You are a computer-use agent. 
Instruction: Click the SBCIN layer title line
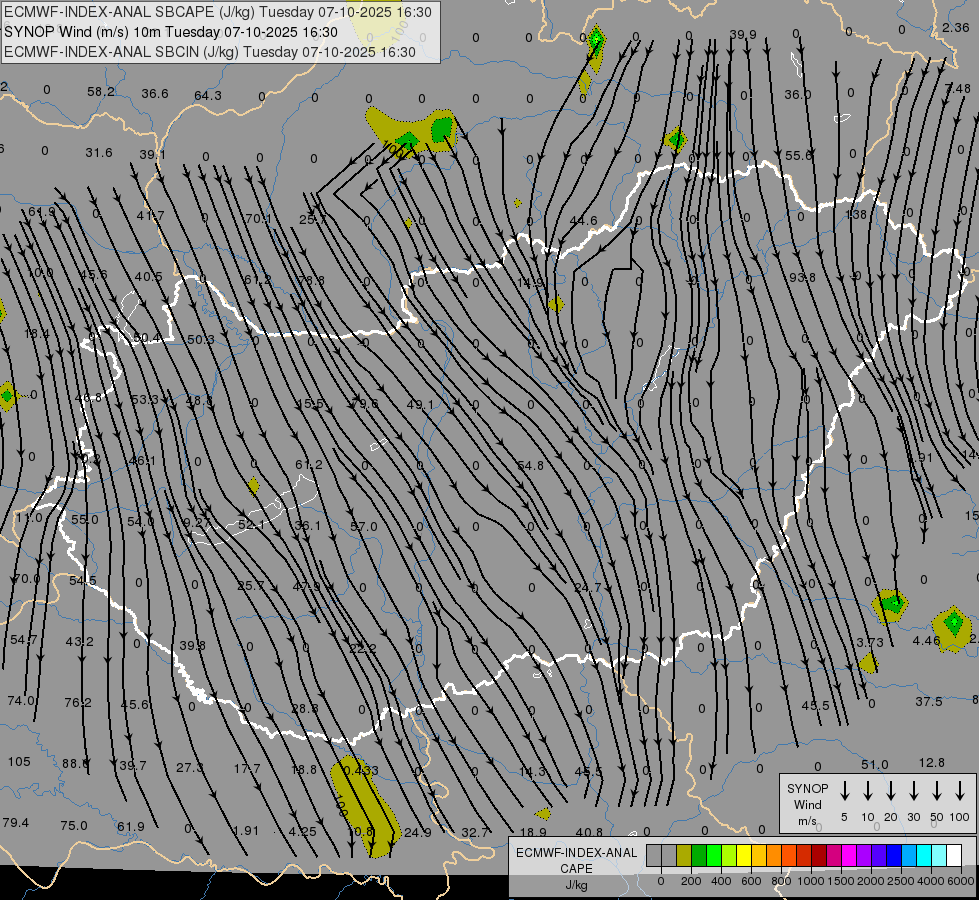click(210, 51)
